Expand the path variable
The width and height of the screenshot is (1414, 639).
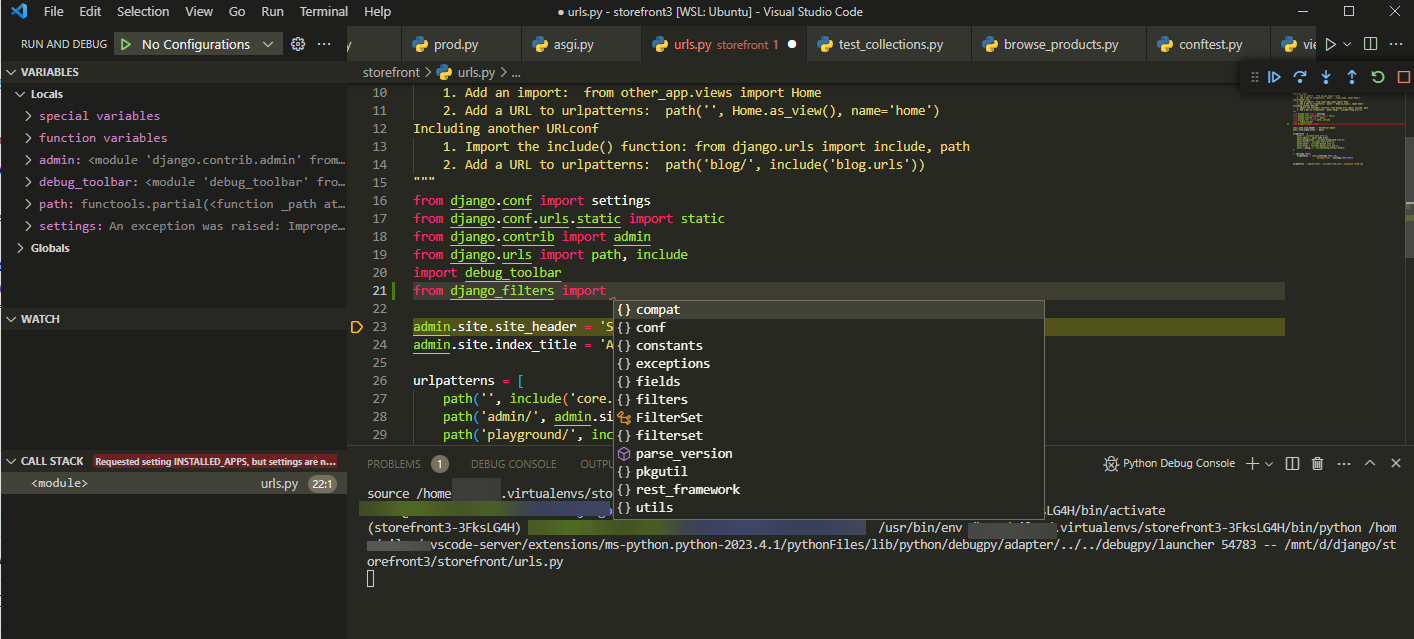(x=30, y=204)
